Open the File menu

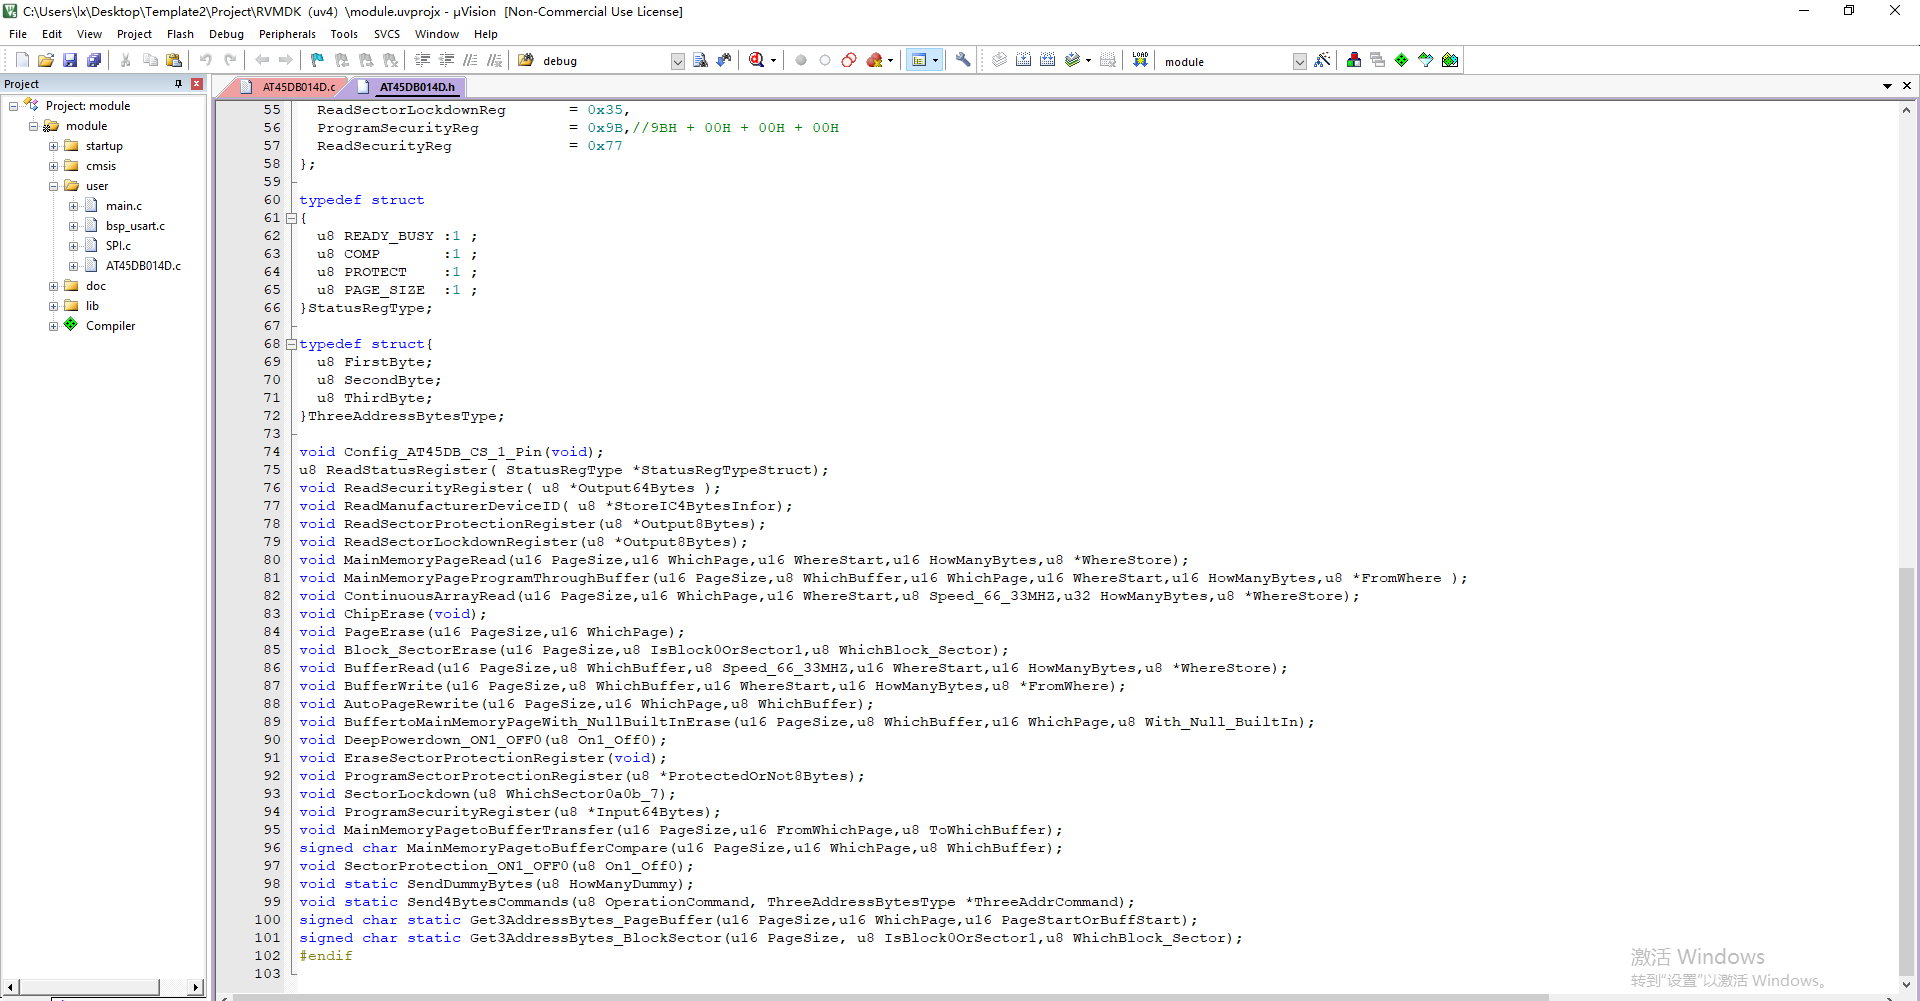tap(18, 34)
